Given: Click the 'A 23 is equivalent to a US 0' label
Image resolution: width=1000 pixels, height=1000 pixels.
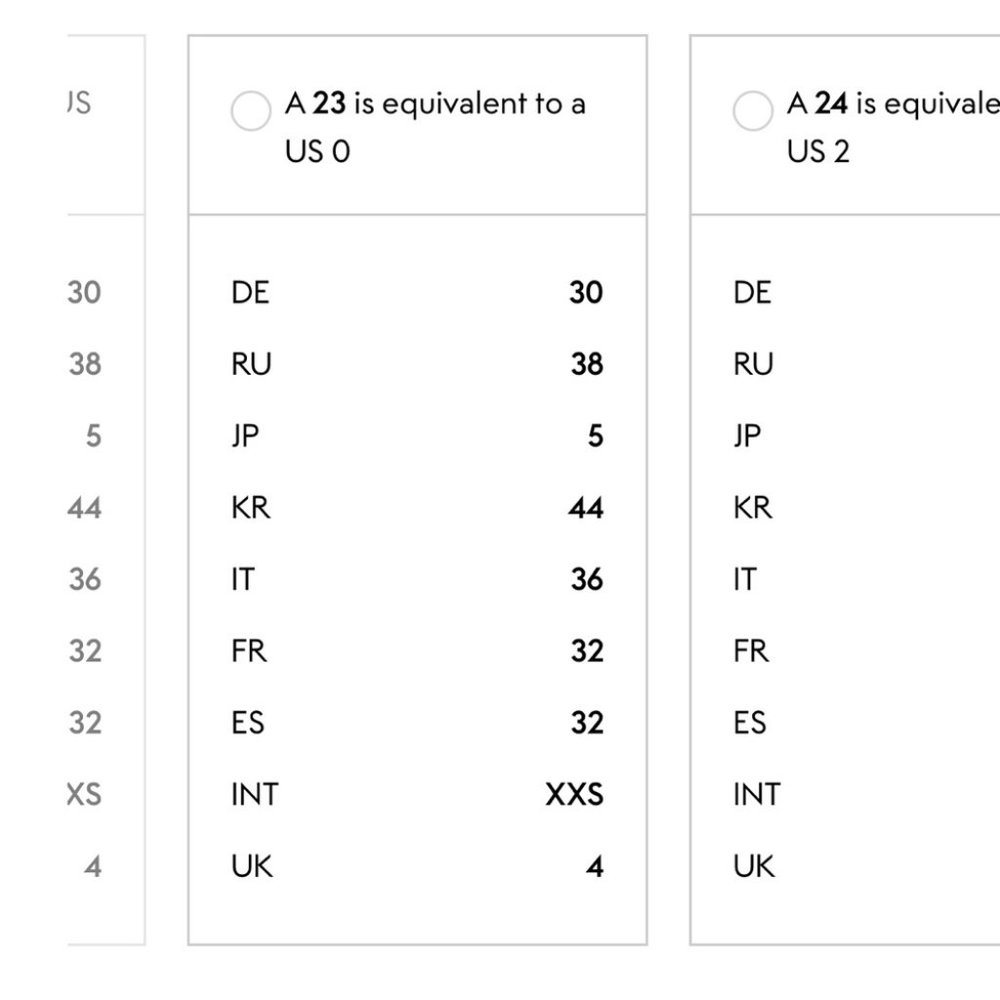Looking at the screenshot, I should pyautogui.click(x=435, y=127).
